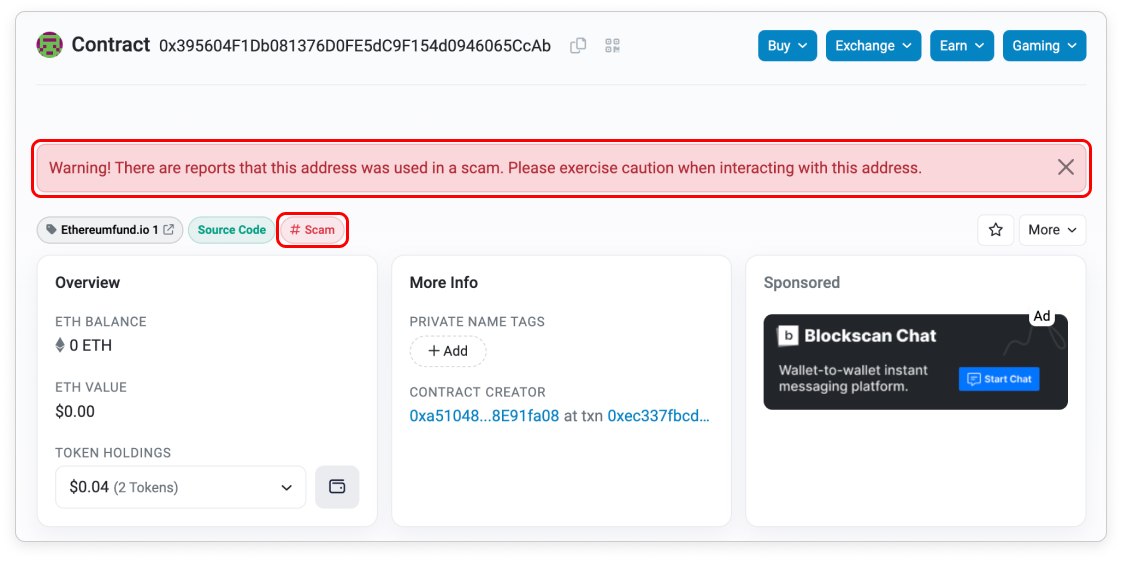Click Start Chat in sponsored ad

[x=999, y=379]
